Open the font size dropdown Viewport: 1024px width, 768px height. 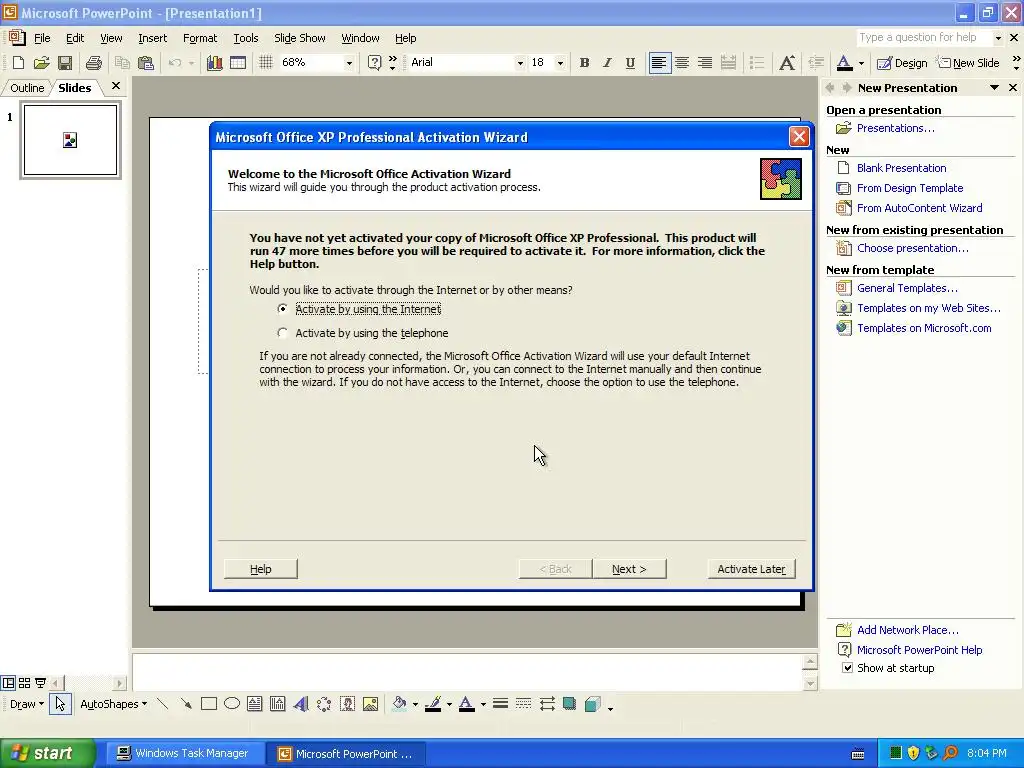[560, 63]
